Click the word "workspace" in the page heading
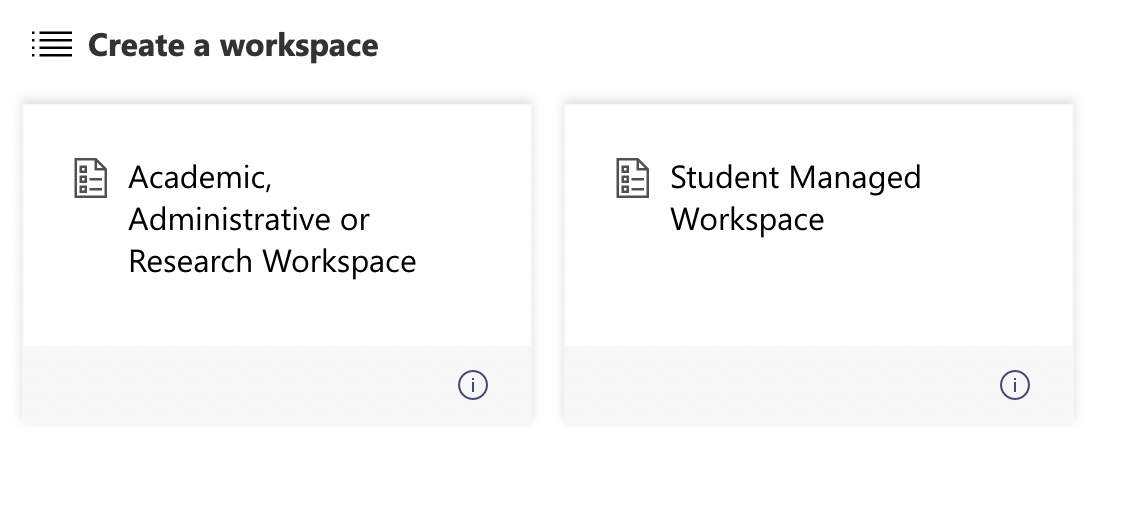The width and height of the screenshot is (1132, 522). pyautogui.click(x=299, y=45)
